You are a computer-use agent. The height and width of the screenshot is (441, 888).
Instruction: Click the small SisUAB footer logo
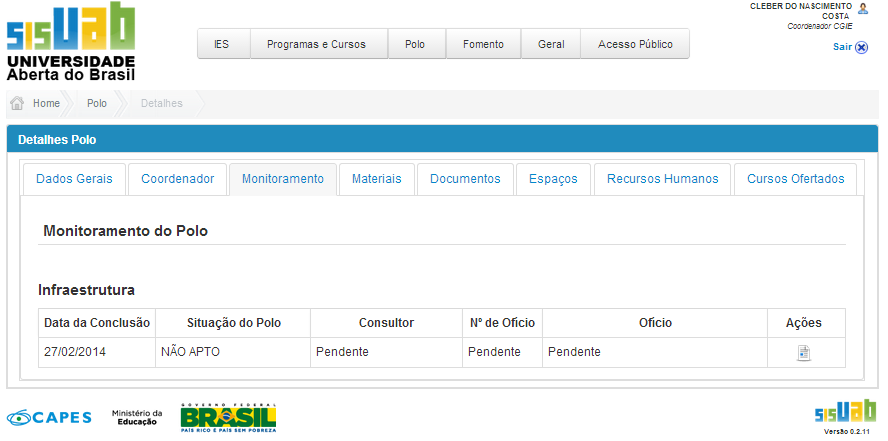click(x=846, y=412)
